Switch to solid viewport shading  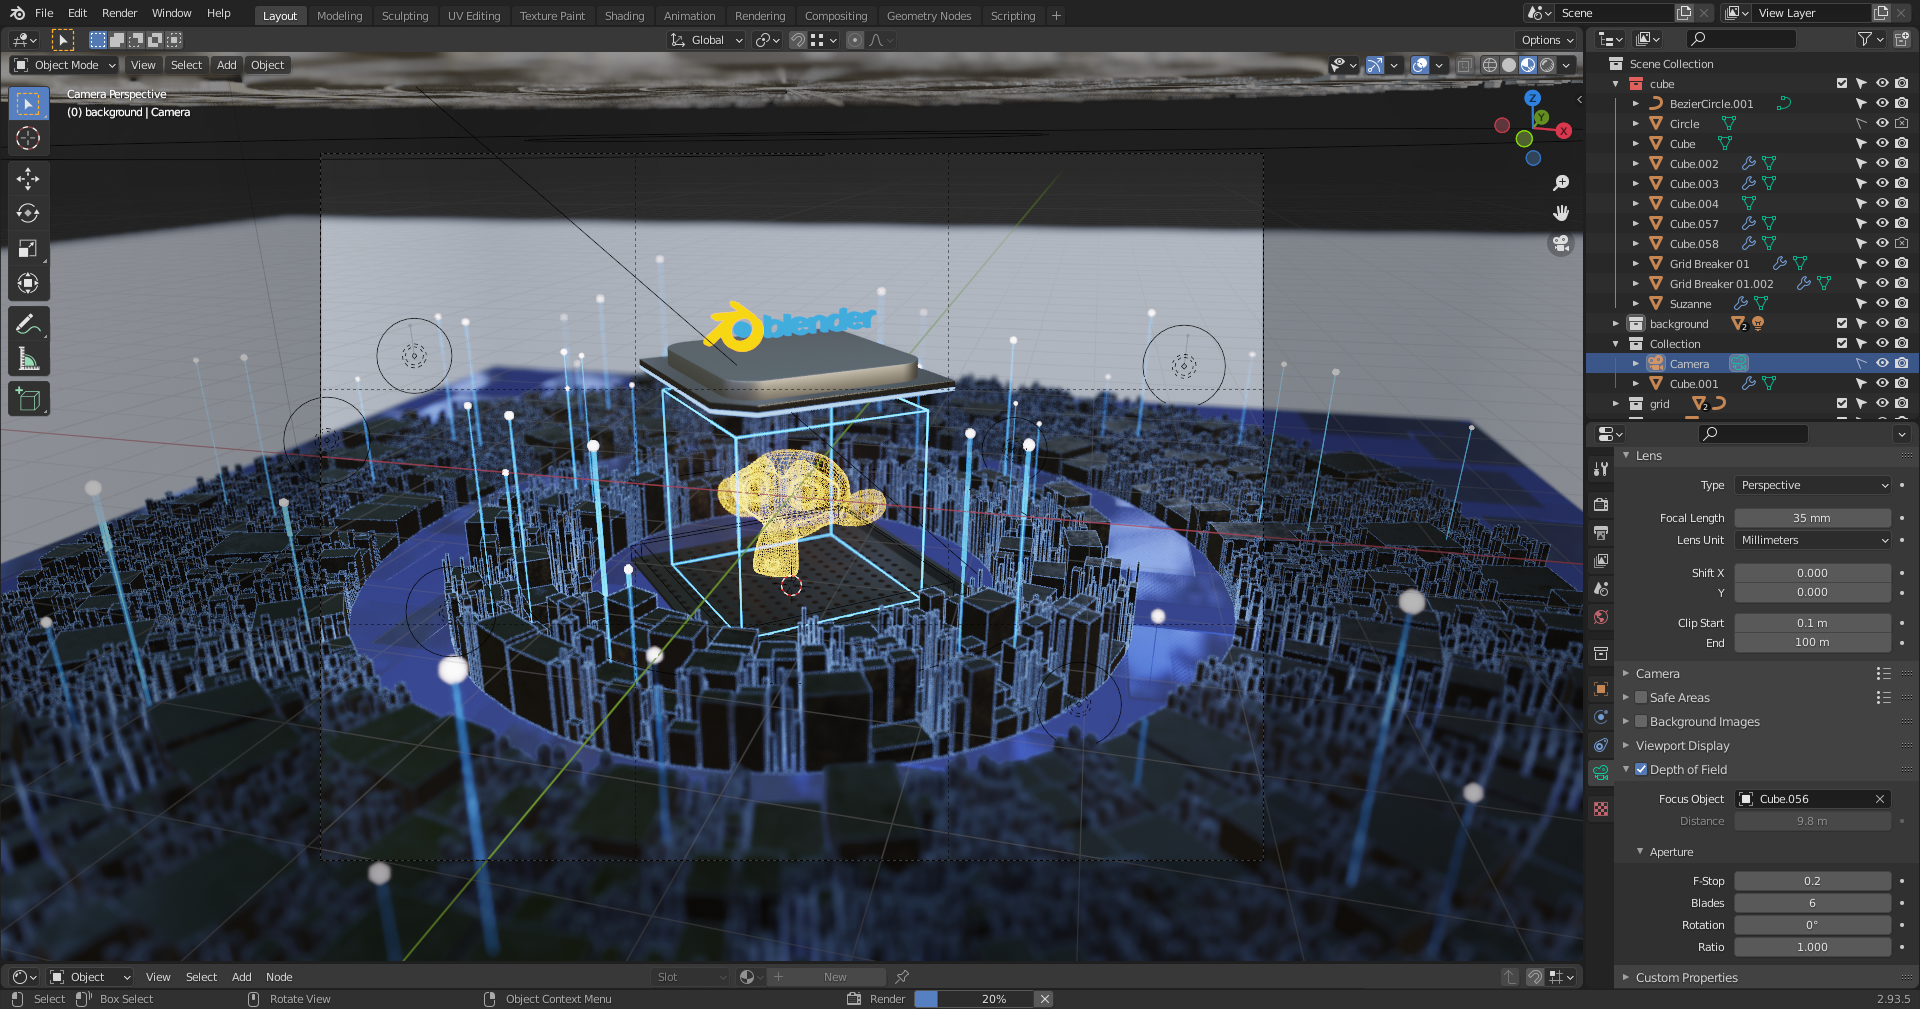[x=1509, y=65]
